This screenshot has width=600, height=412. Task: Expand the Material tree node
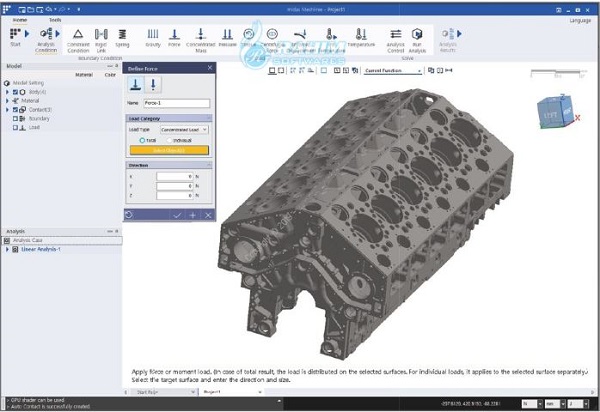click(7, 101)
